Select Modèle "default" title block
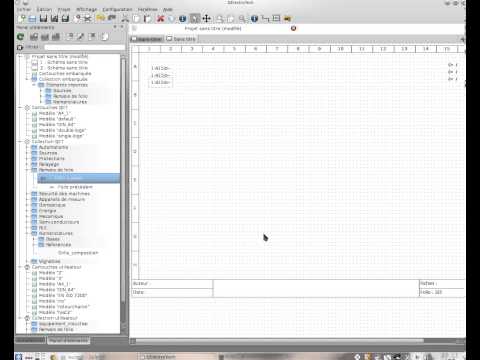This screenshot has height=360, width=480. click(x=57, y=119)
